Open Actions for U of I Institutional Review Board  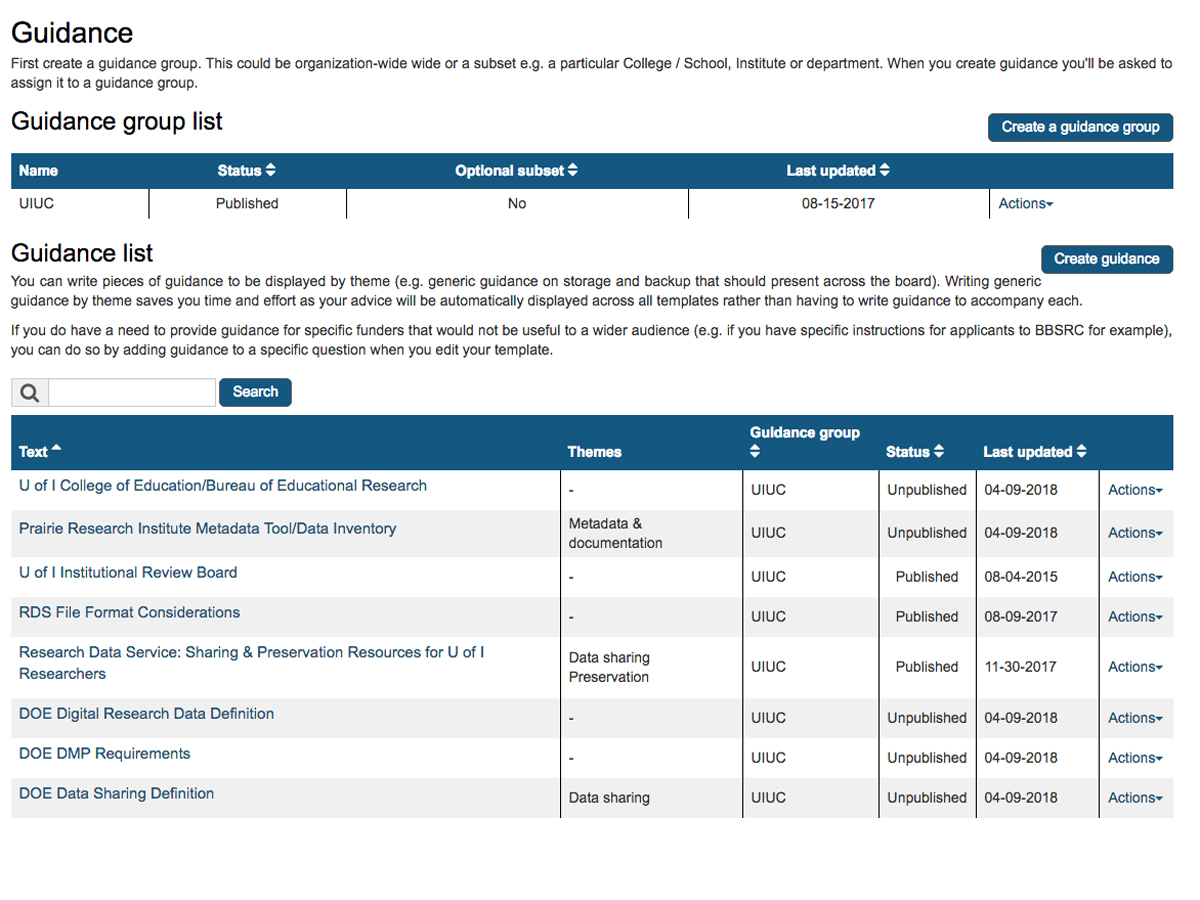coord(1135,577)
